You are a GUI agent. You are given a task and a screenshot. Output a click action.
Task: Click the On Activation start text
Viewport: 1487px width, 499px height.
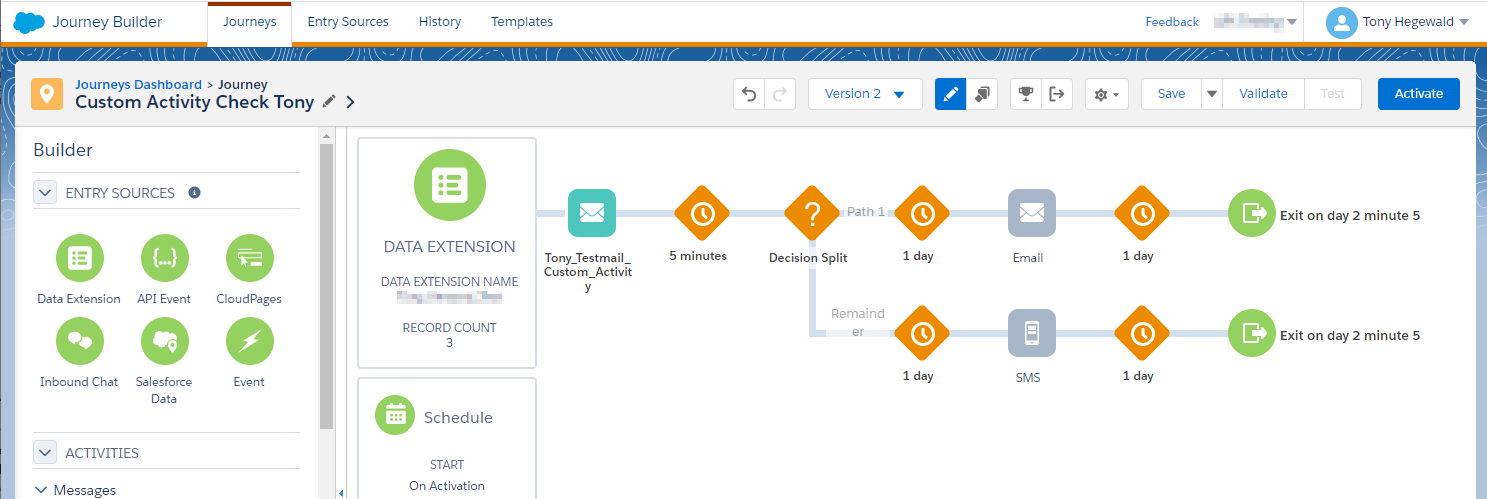(447, 485)
